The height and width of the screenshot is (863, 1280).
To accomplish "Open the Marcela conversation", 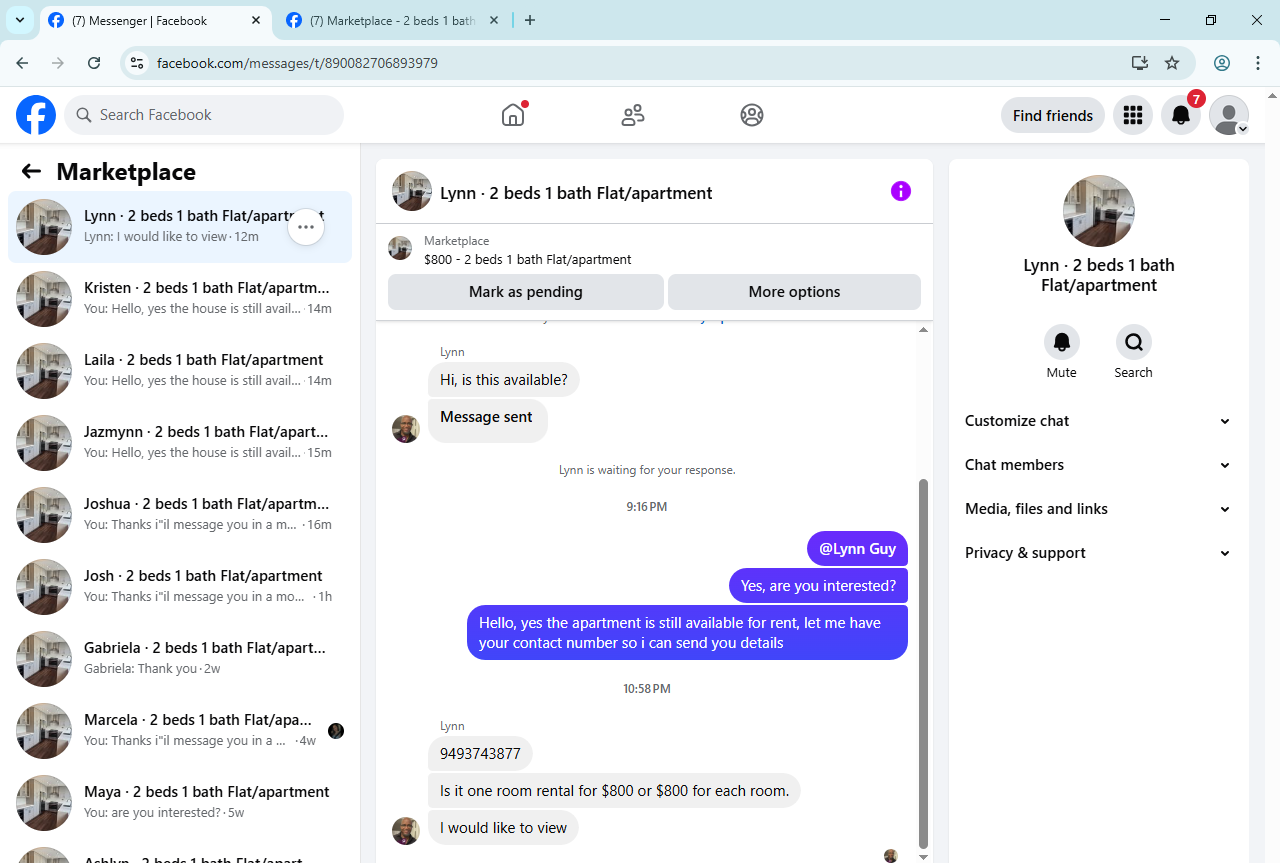I will click(180, 731).
